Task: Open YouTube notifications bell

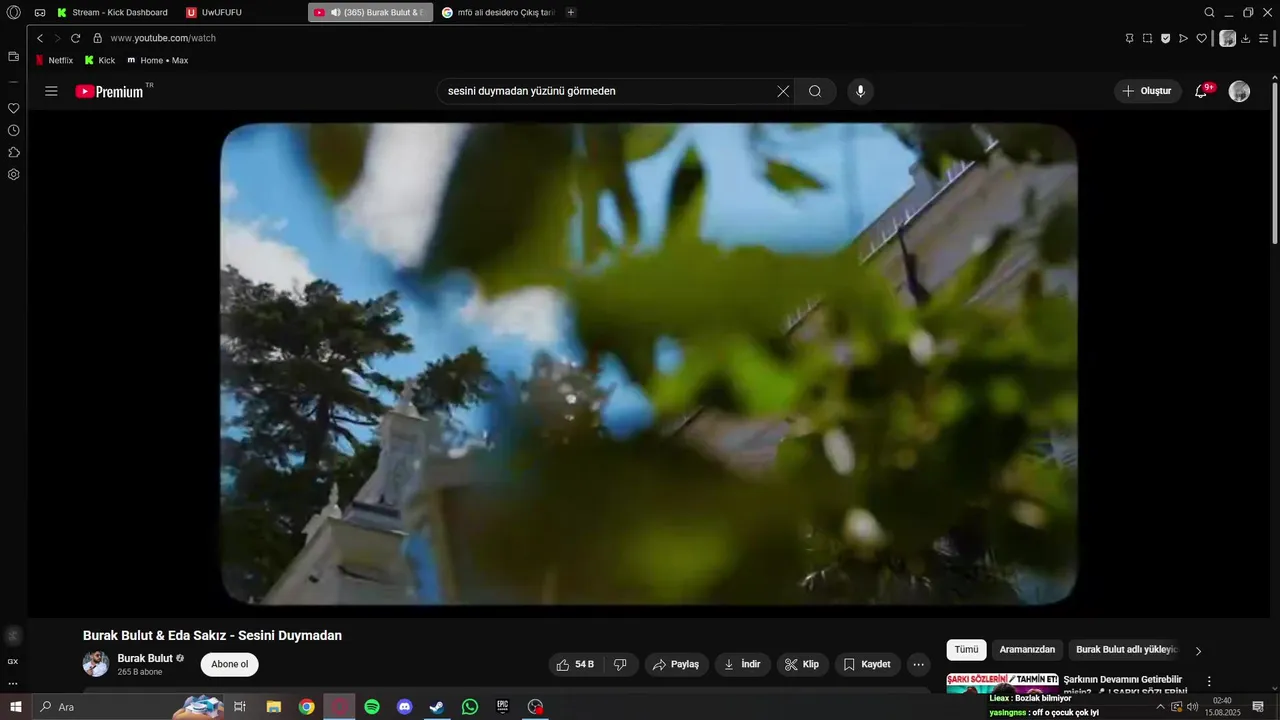Action: 1202,91
